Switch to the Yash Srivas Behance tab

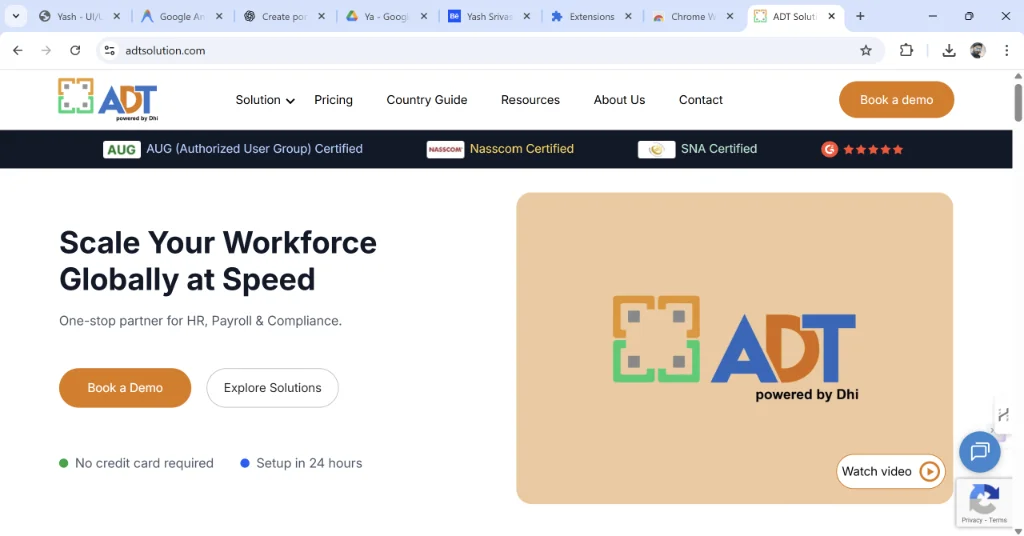point(489,16)
